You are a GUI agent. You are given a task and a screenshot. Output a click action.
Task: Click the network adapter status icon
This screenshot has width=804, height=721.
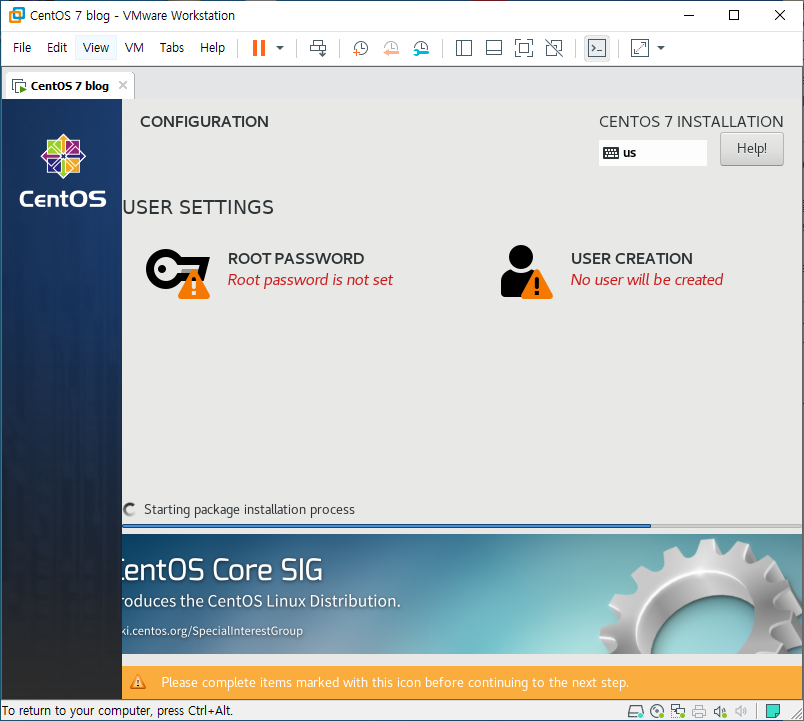click(x=678, y=711)
